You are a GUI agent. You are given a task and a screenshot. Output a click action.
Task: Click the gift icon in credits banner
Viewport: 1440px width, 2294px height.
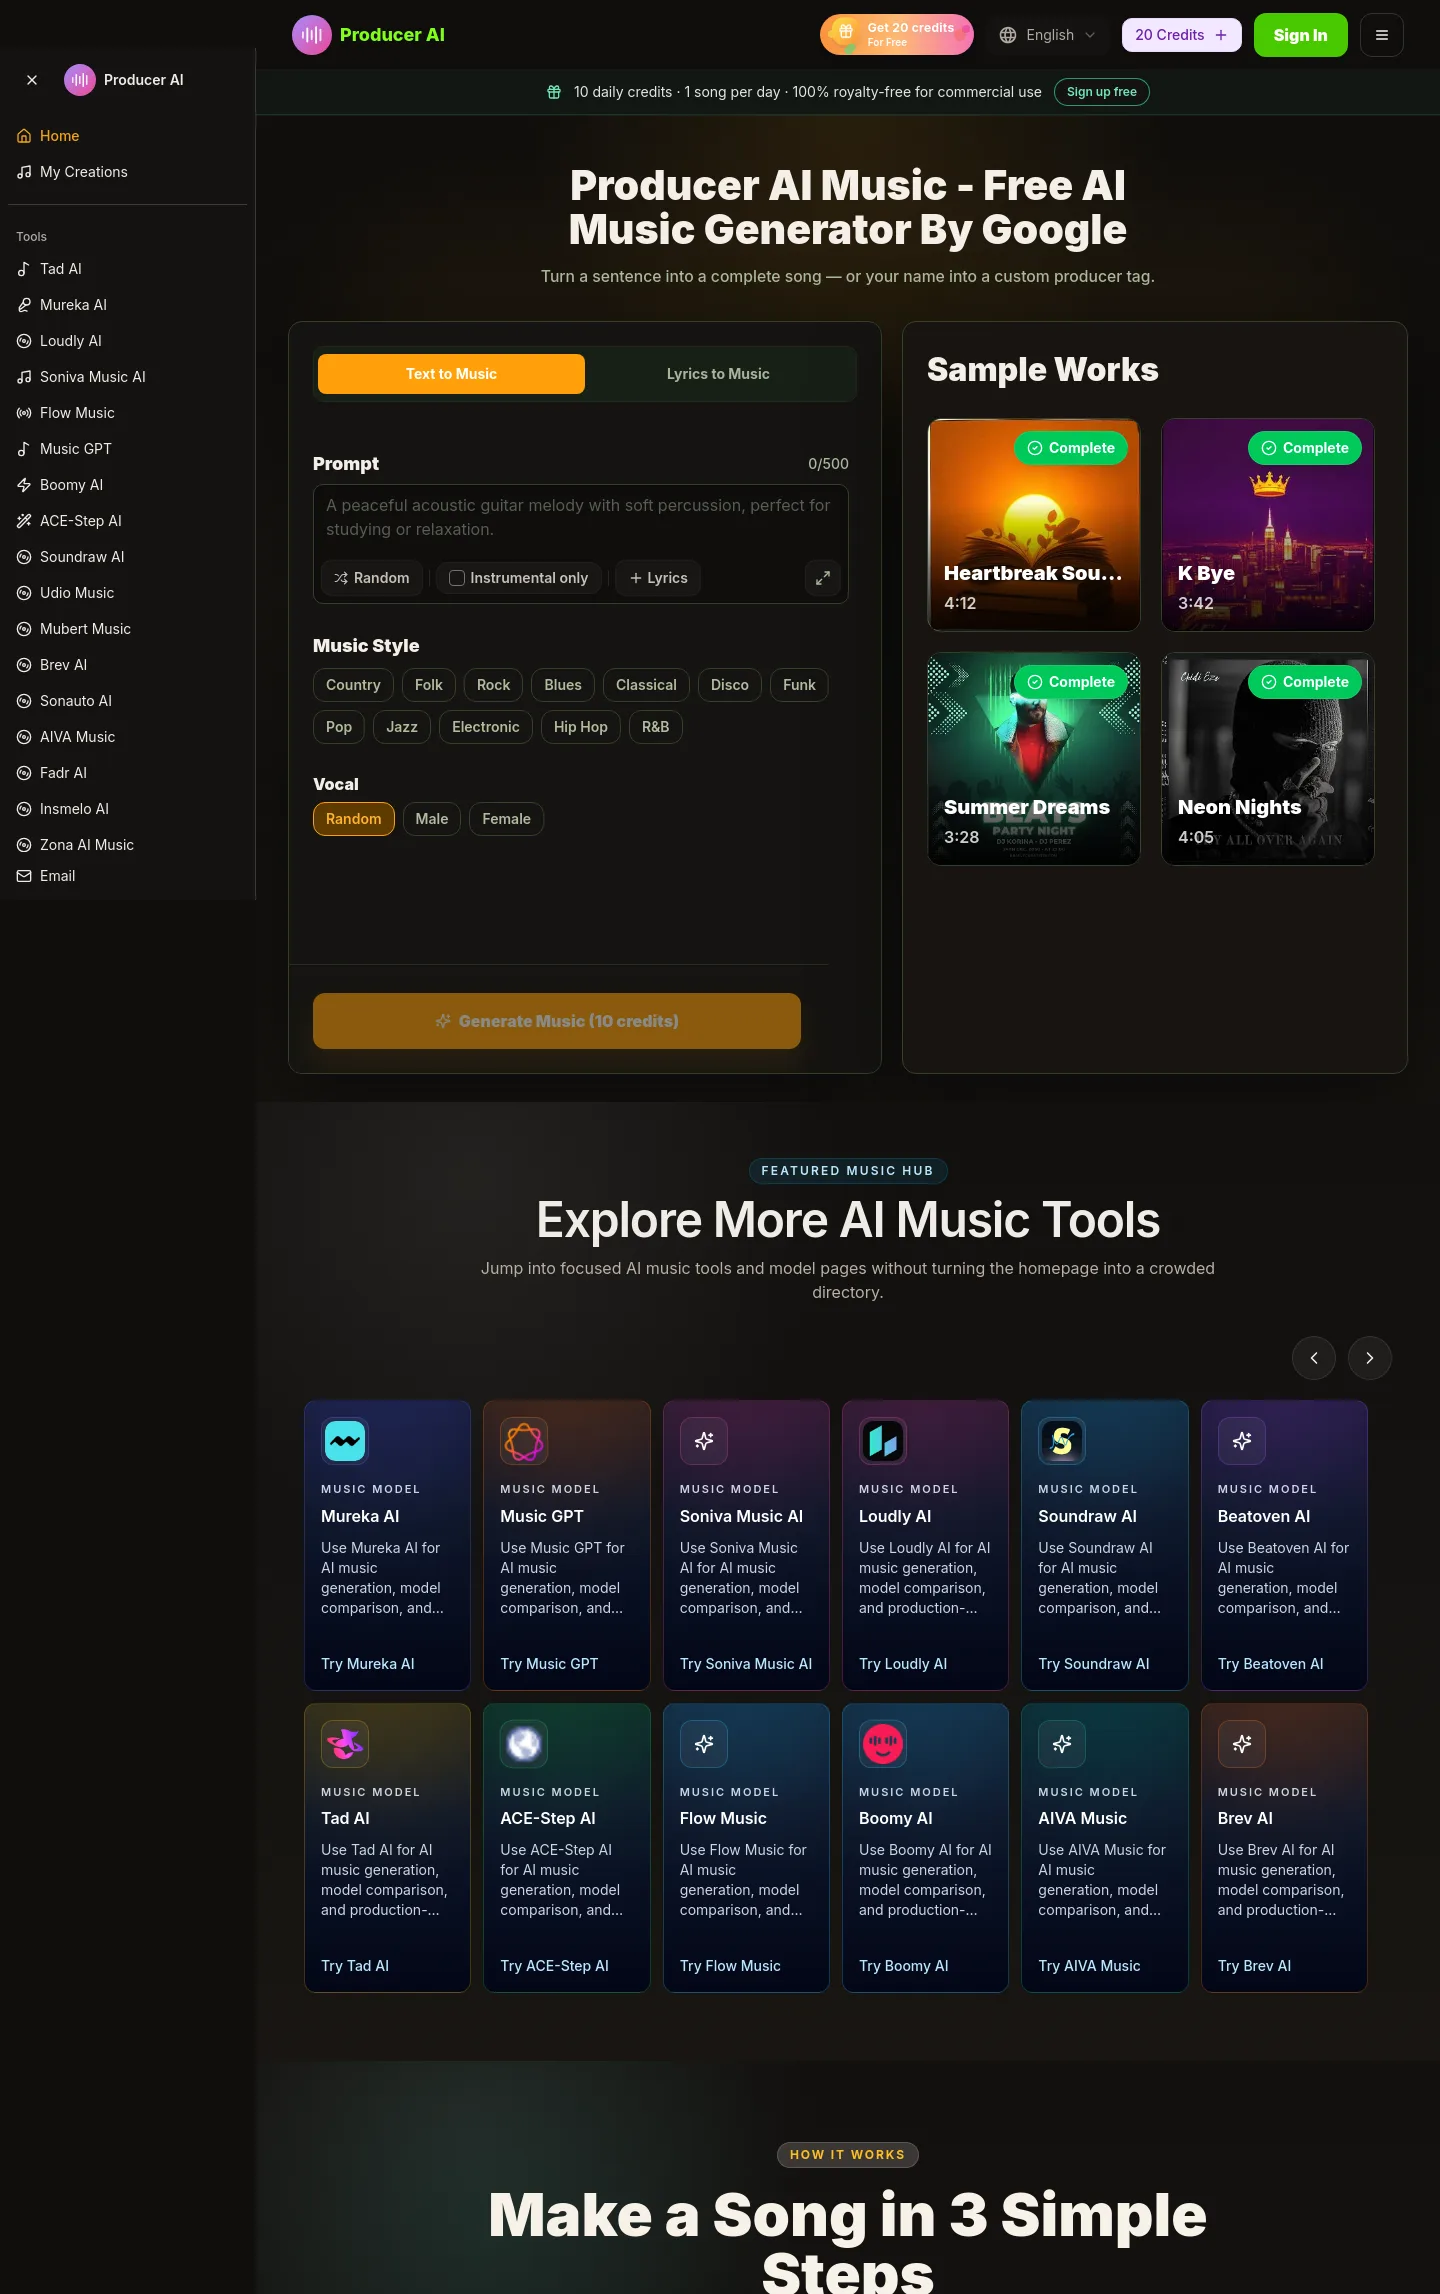tap(554, 92)
